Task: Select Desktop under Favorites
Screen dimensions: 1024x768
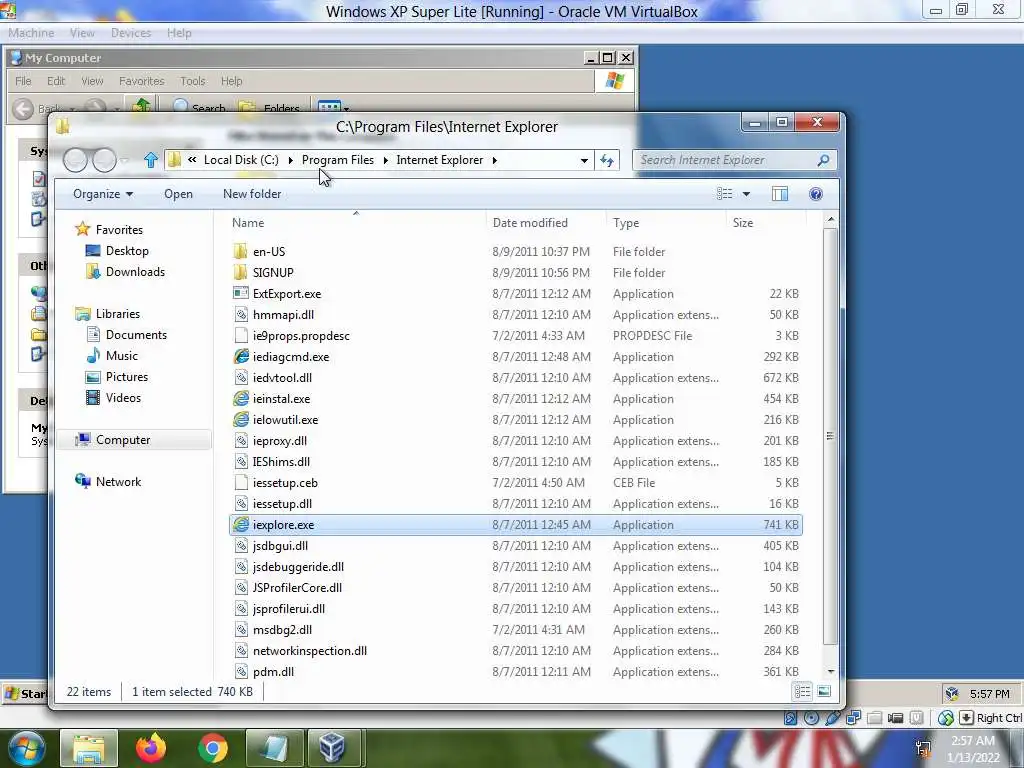Action: [127, 251]
